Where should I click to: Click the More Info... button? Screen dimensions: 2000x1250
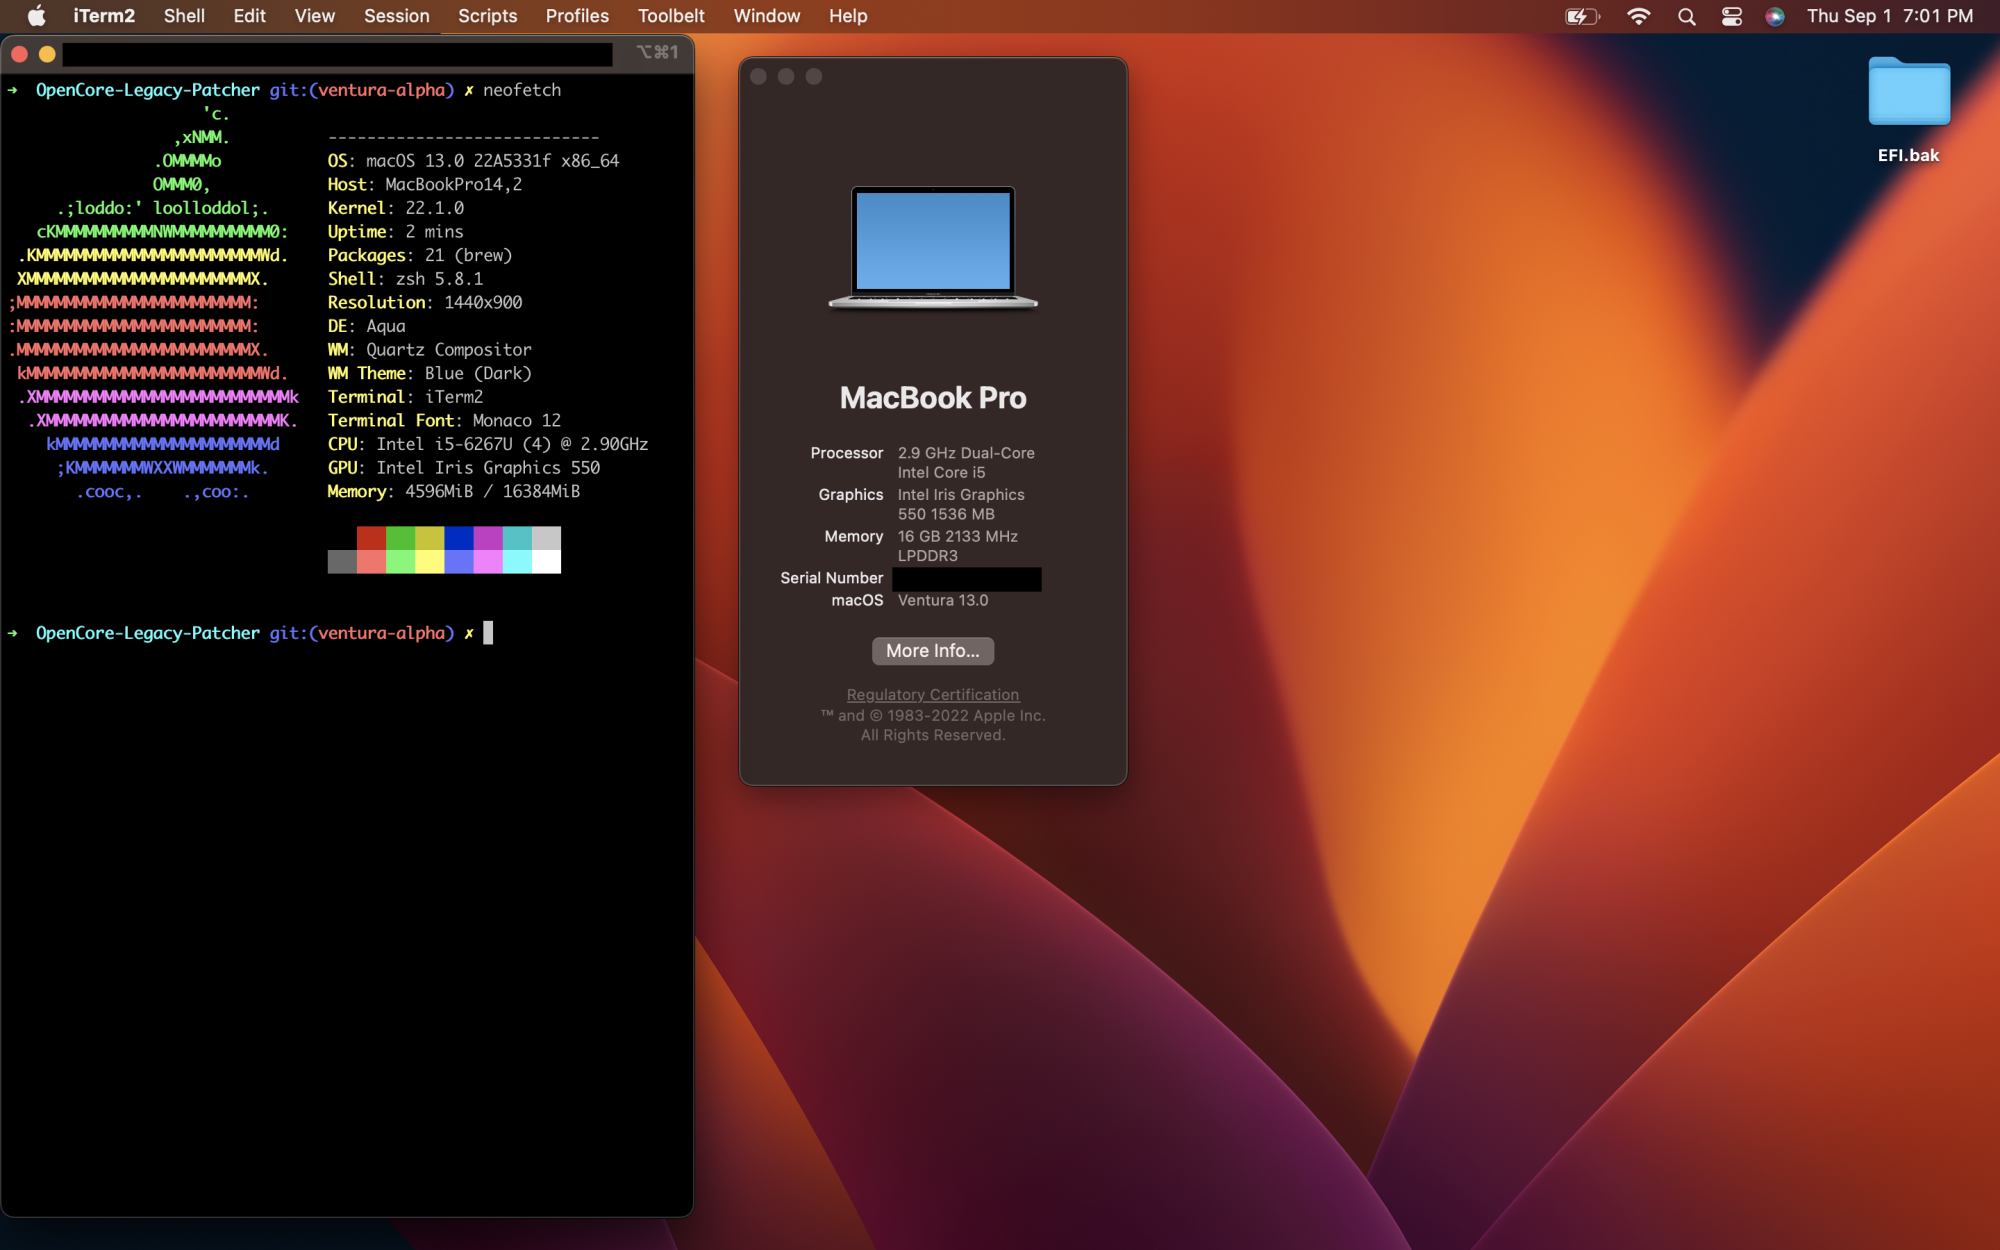coord(932,651)
